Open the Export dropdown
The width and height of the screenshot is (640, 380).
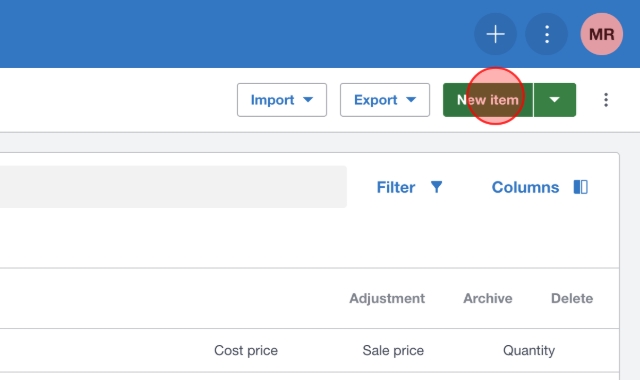click(x=384, y=100)
